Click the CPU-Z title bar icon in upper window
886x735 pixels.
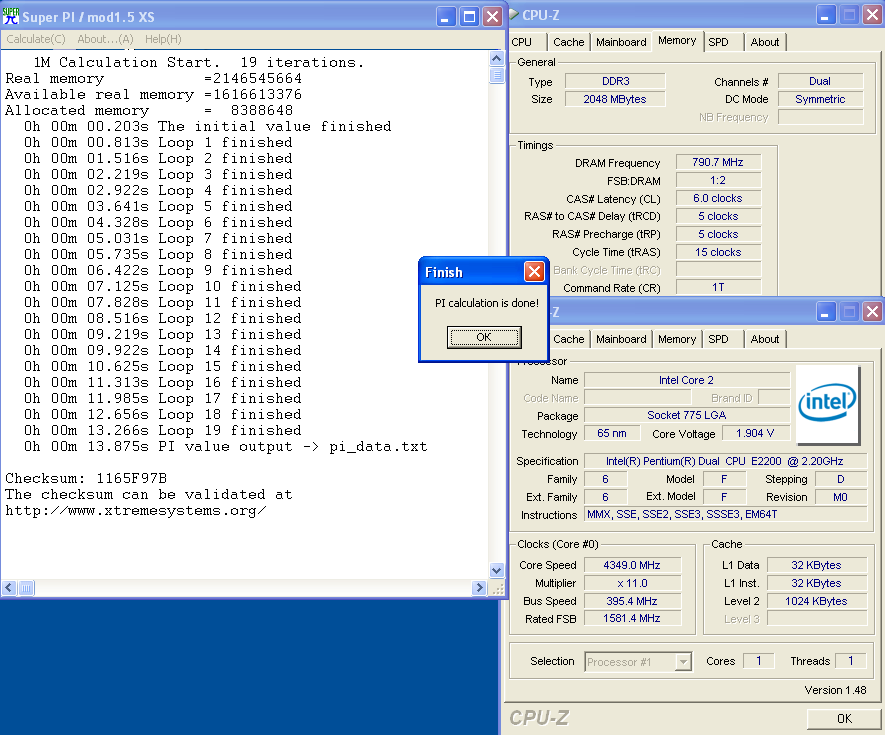tap(514, 15)
